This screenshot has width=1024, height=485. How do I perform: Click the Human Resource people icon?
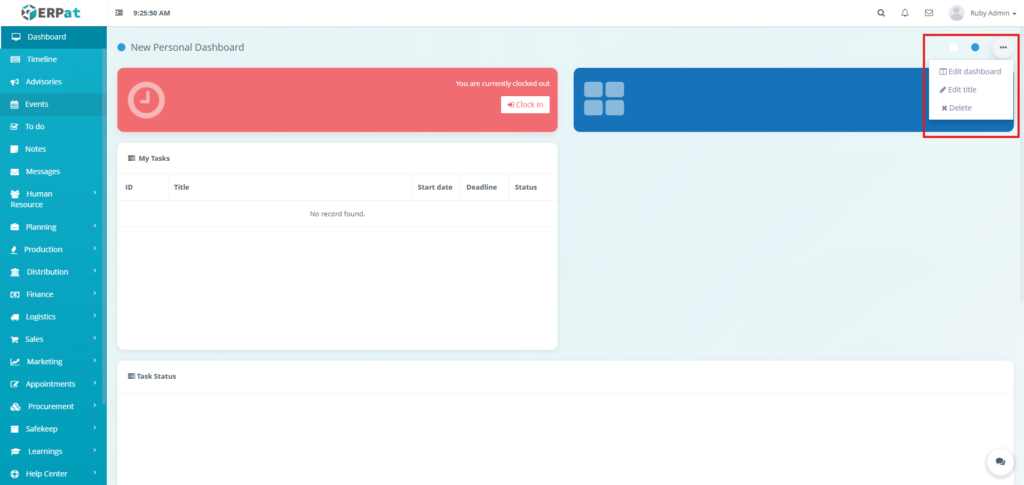(x=16, y=194)
